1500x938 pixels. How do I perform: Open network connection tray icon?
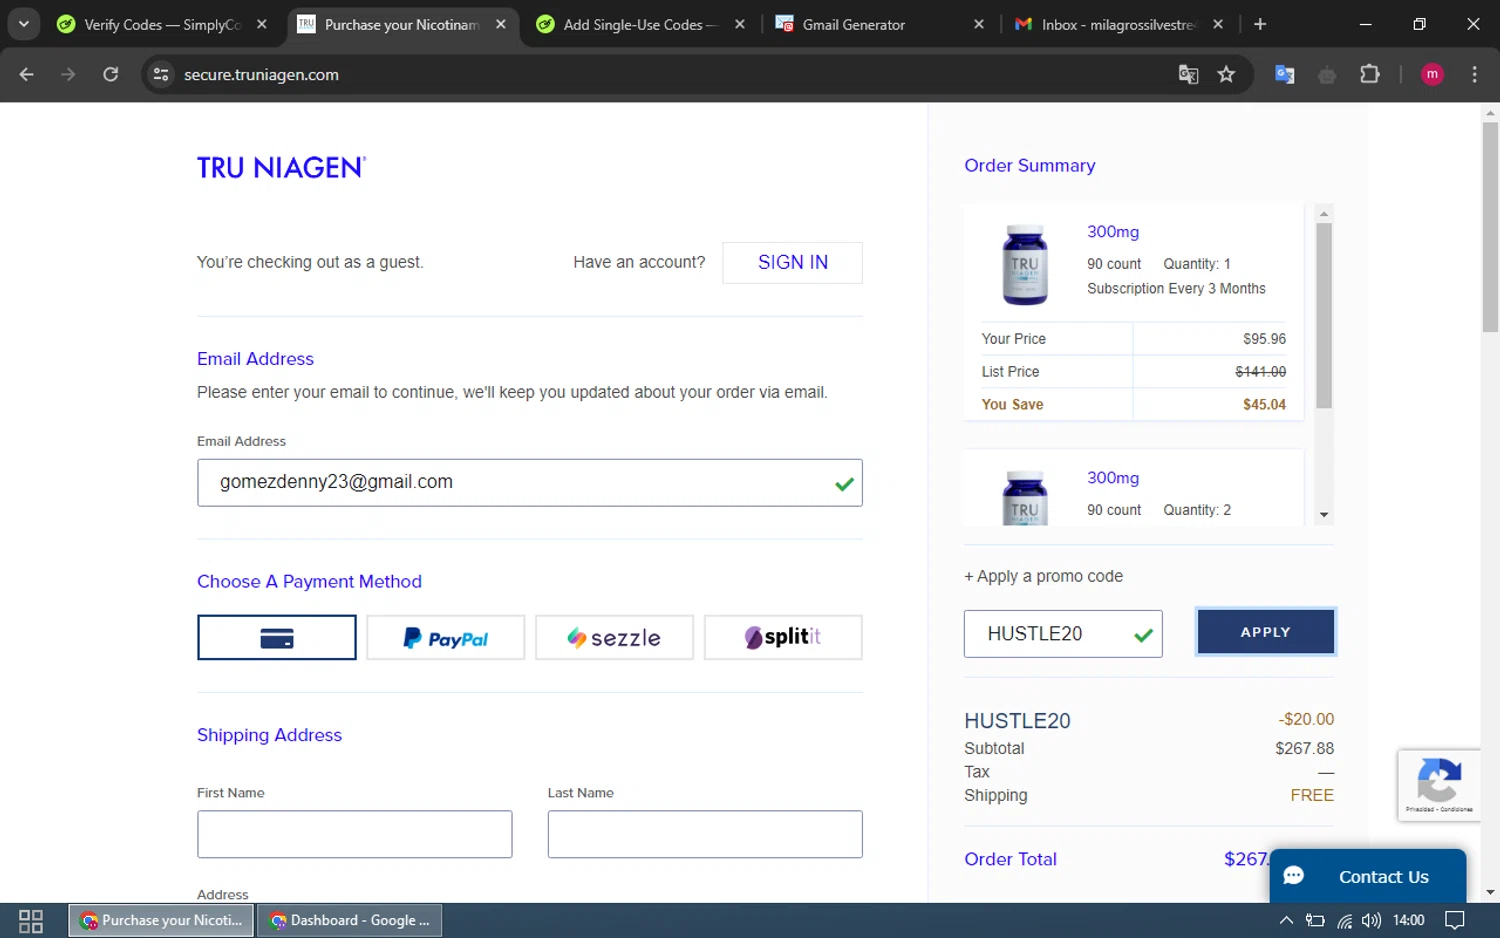click(1344, 920)
